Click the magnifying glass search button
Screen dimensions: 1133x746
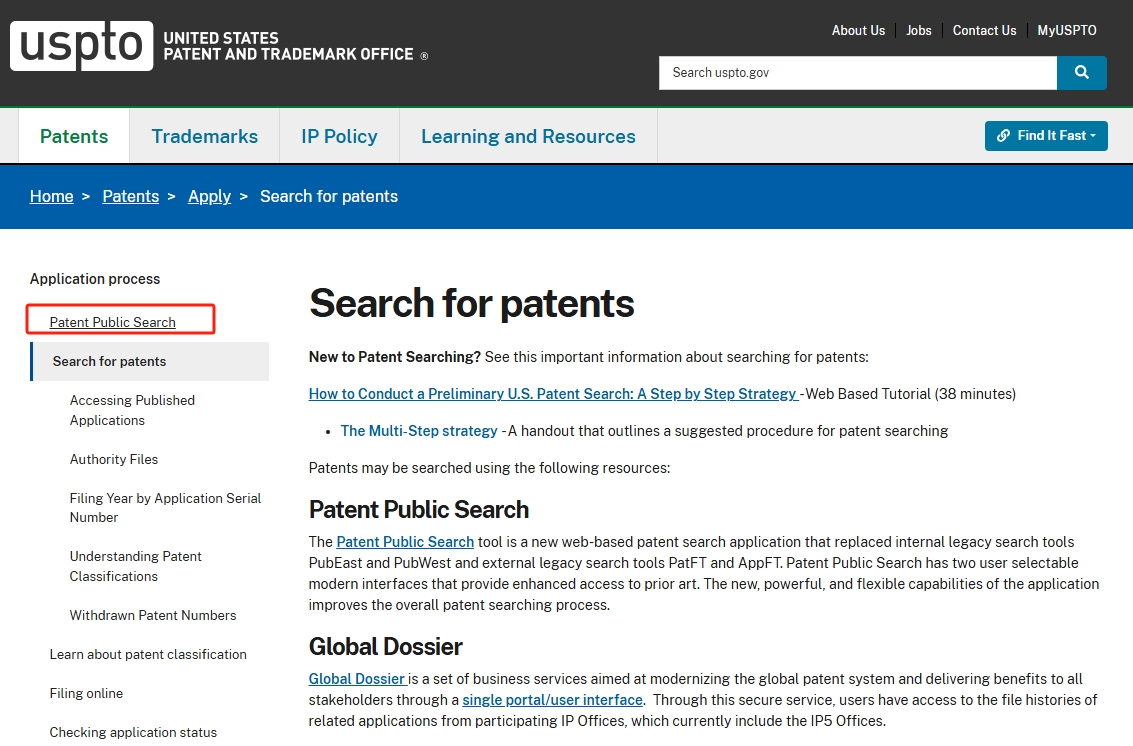point(1081,73)
